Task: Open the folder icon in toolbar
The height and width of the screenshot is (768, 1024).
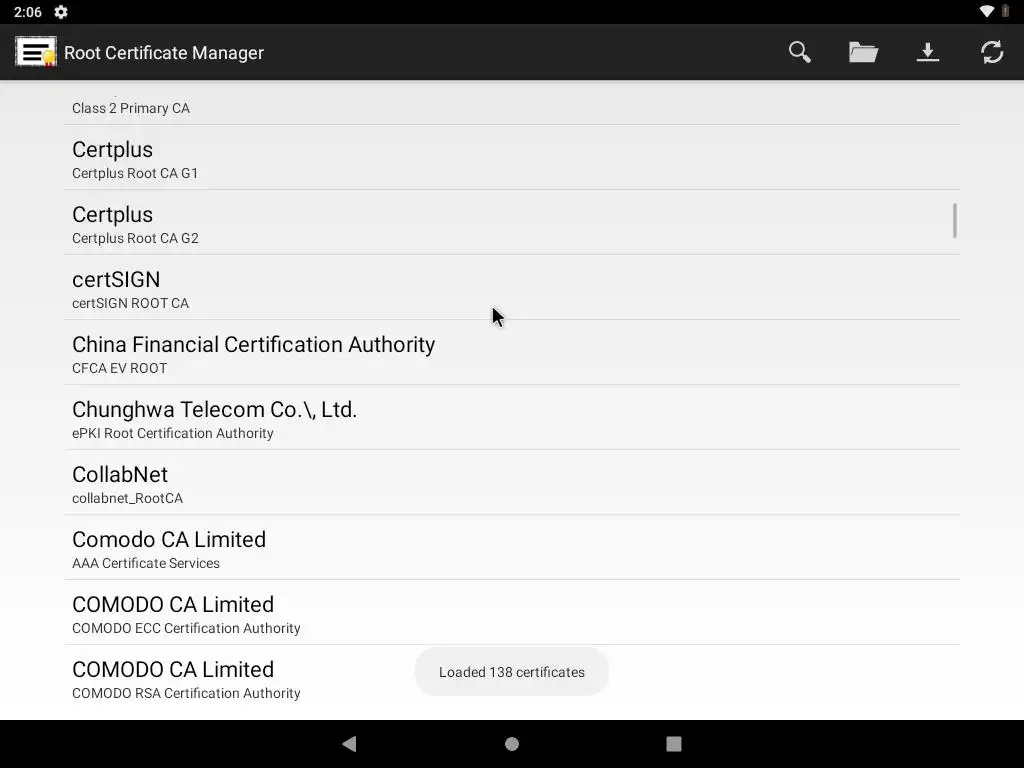Action: click(x=863, y=52)
